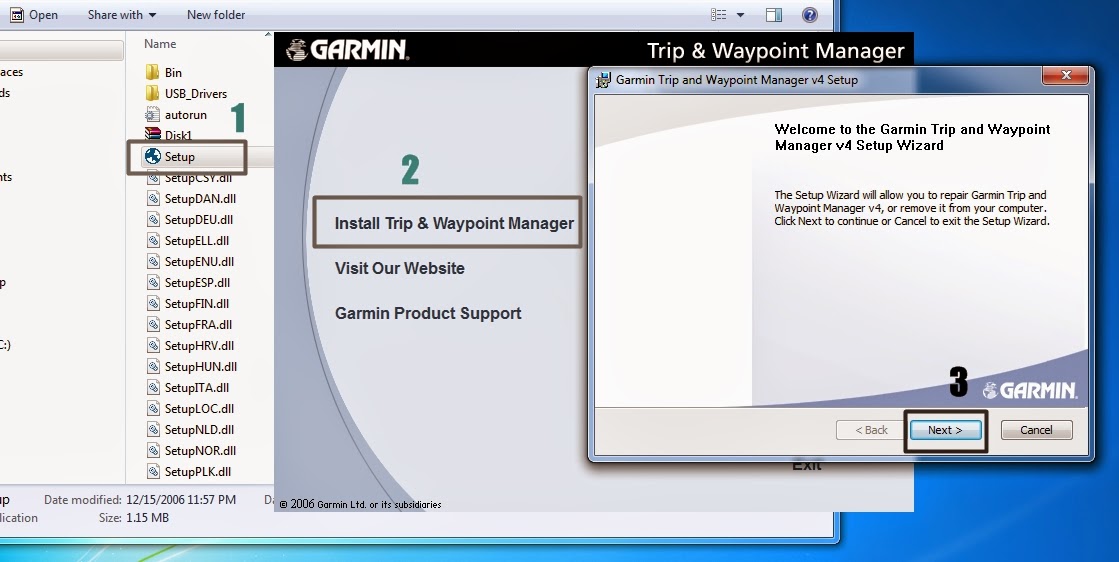Screen dimensions: 1119x562
Task: Select the SetupESP.dll file icon
Action: click(153, 282)
